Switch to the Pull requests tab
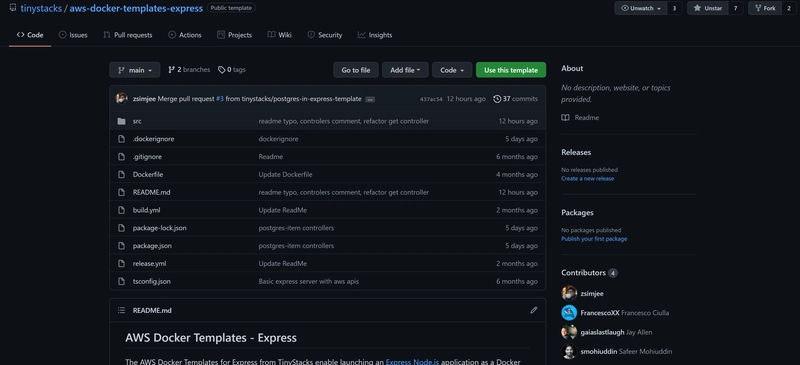The height and width of the screenshot is (365, 800). tap(128, 35)
